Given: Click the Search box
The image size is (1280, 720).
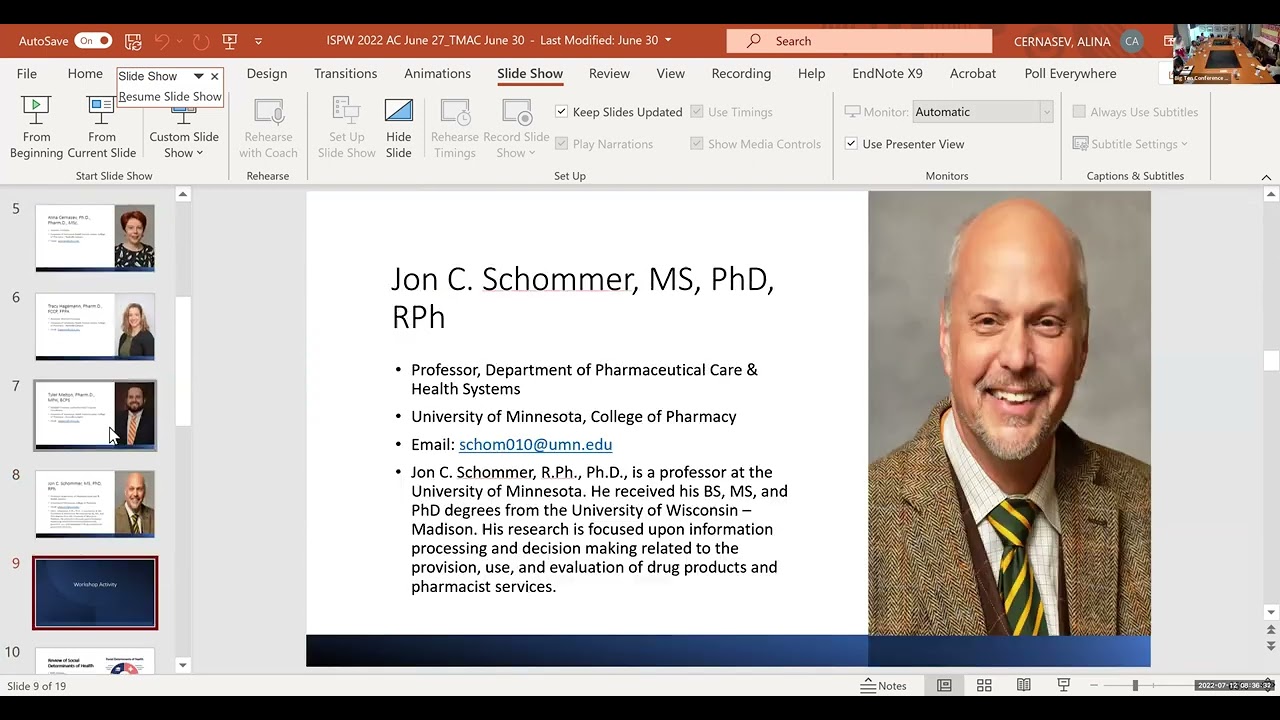Looking at the screenshot, I should point(860,41).
